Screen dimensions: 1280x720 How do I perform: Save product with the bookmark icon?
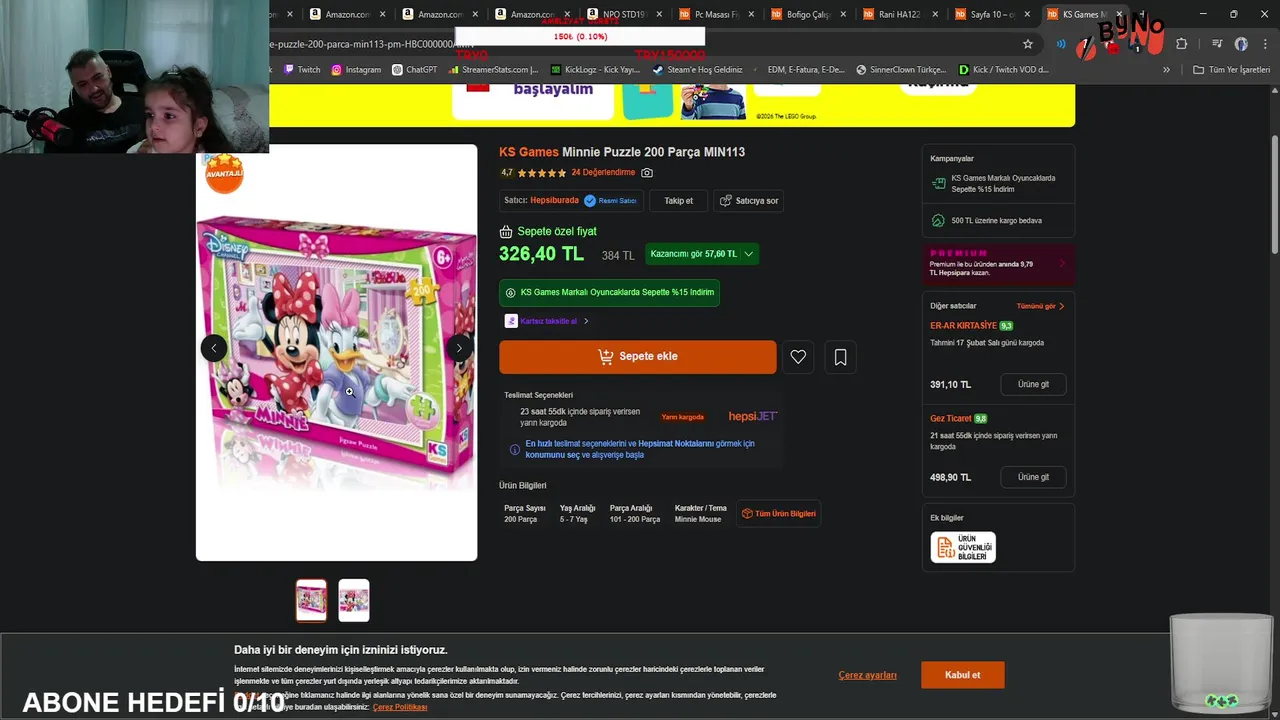point(840,357)
